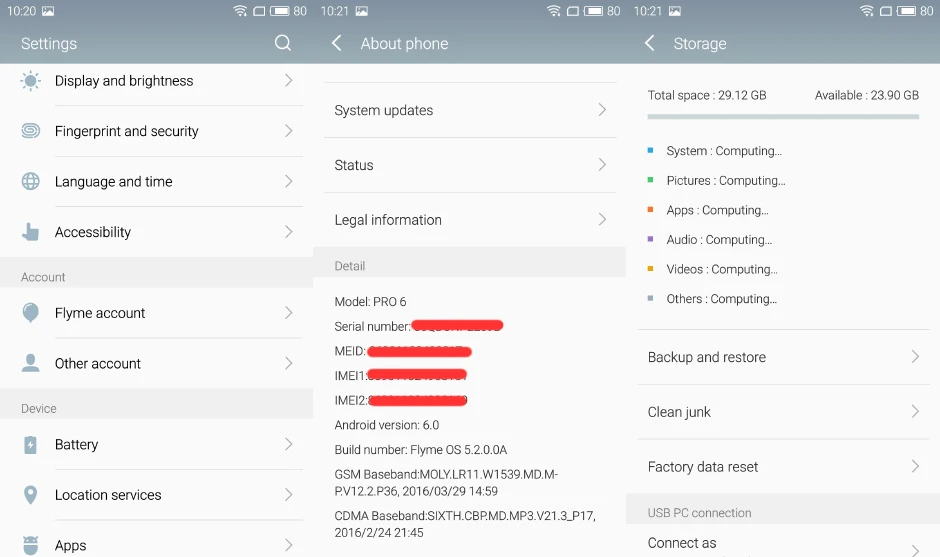Viewport: 940px width, 557px height.
Task: Open System updates in About phone
Action: pos(470,110)
